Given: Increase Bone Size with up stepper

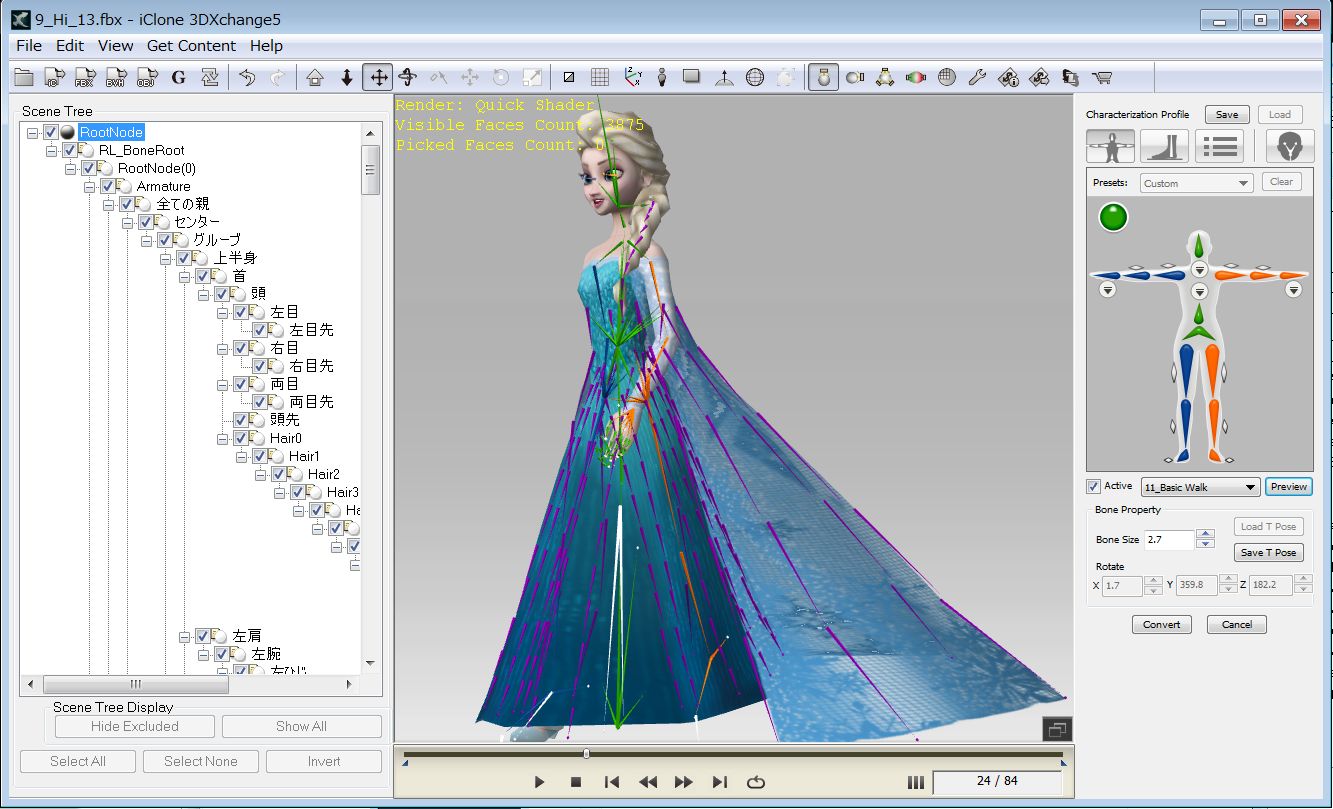Looking at the screenshot, I should tap(1206, 535).
